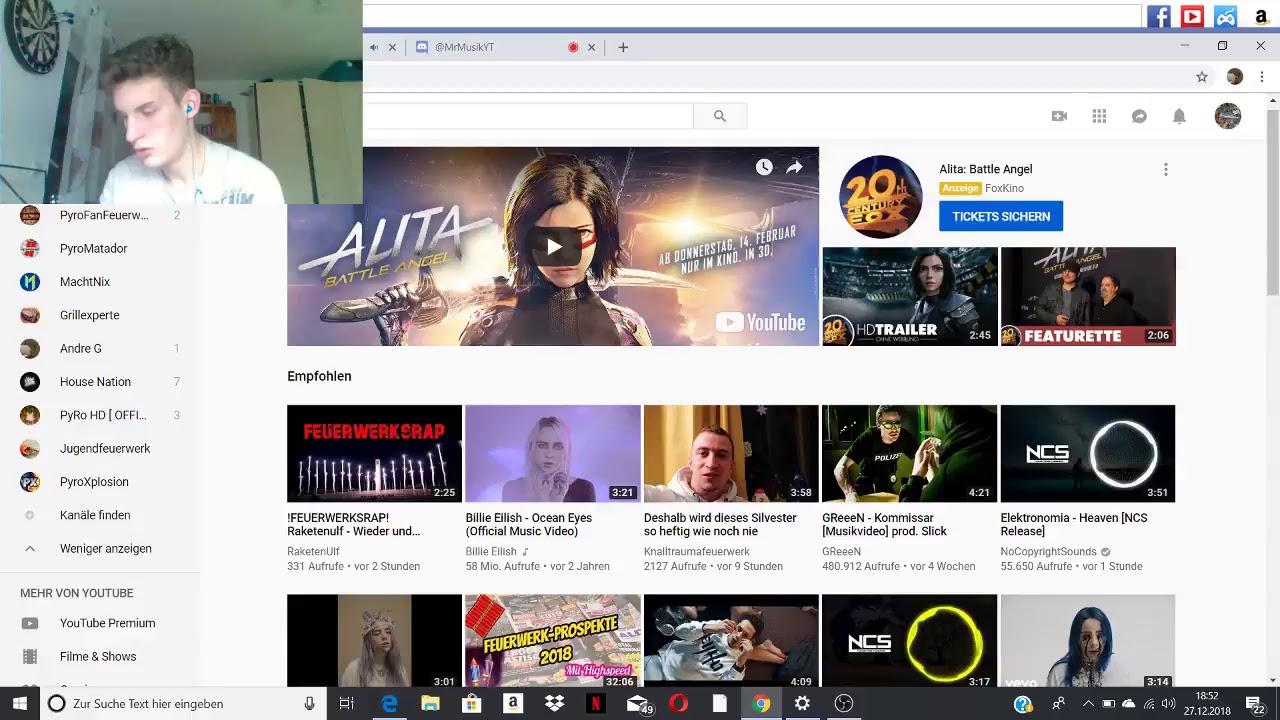Open File Explorer from the taskbar
This screenshot has width=1280, height=720.
click(430, 704)
